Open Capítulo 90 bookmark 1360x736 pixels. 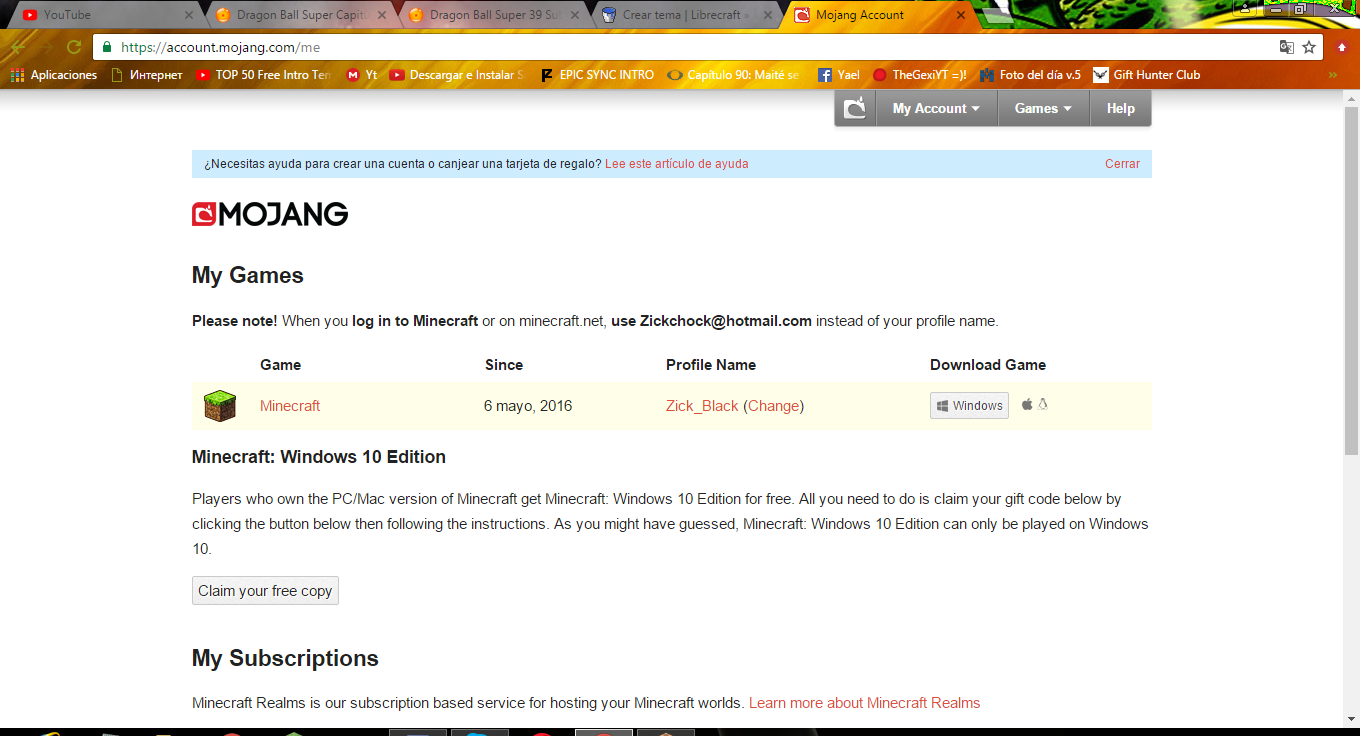(x=734, y=75)
